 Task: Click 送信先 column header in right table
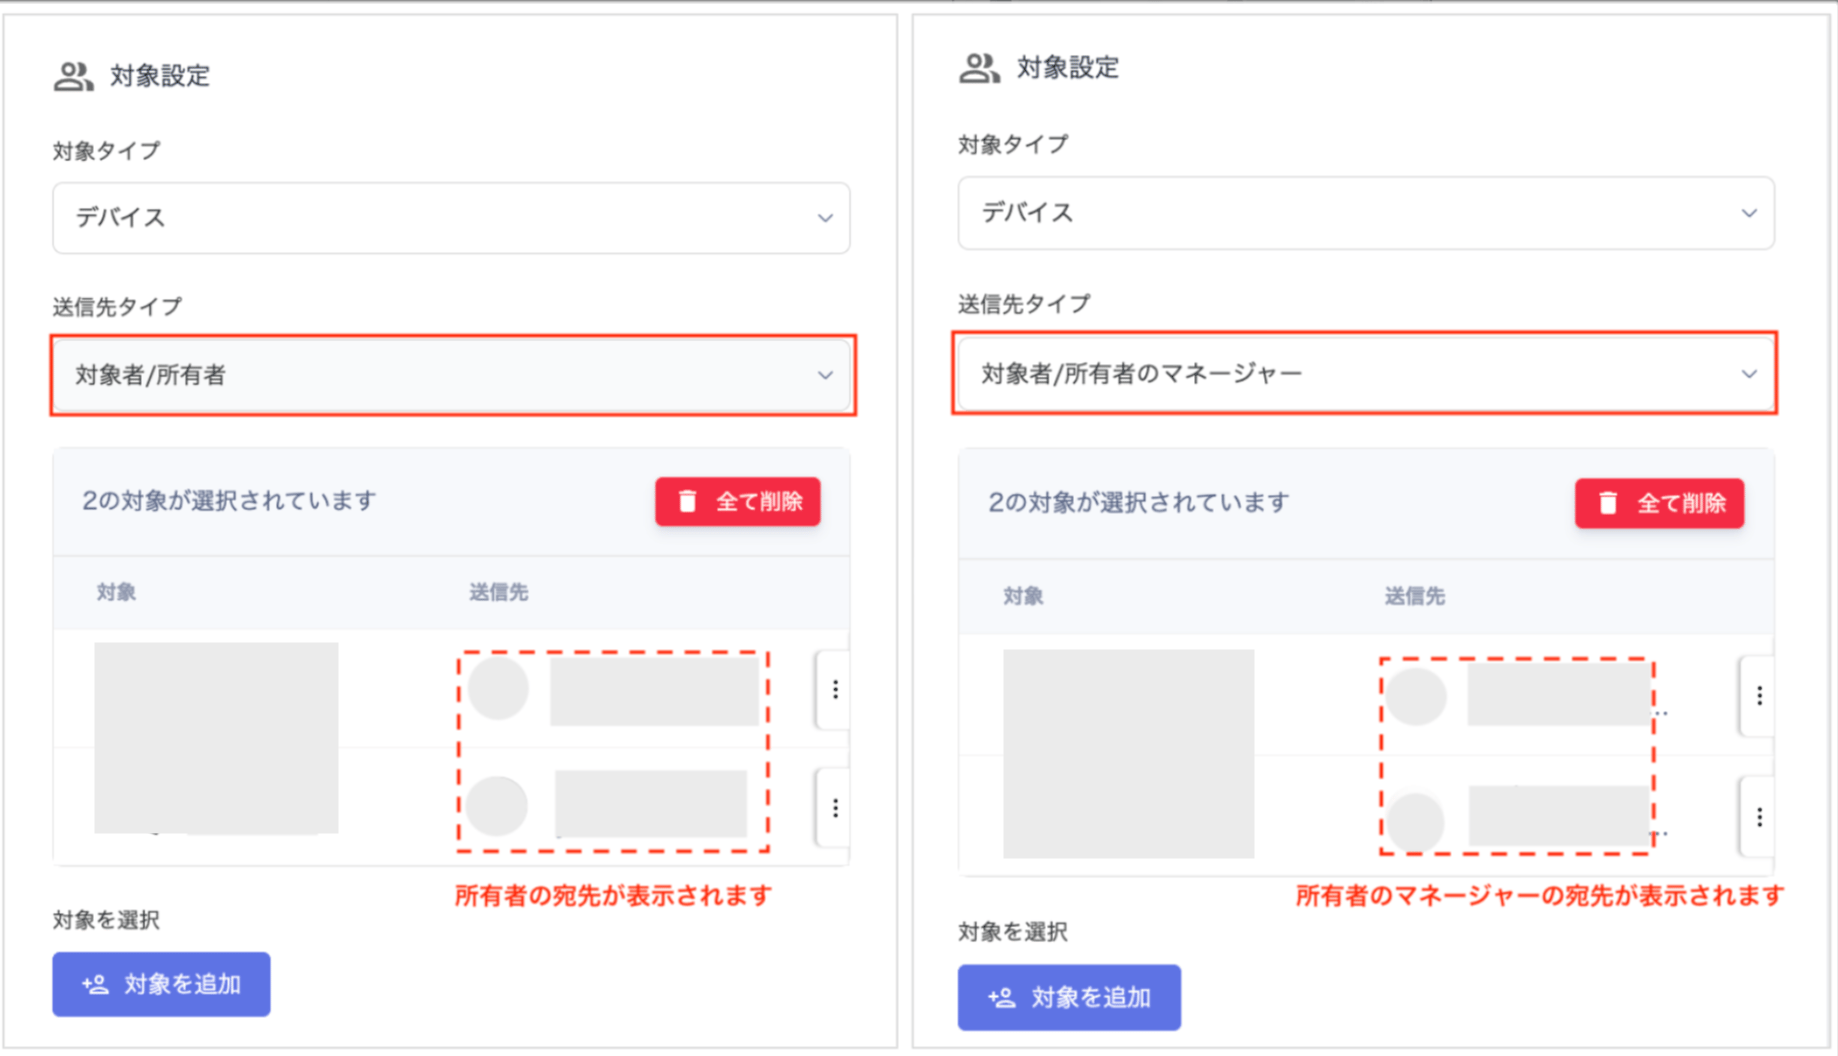coord(1414,597)
